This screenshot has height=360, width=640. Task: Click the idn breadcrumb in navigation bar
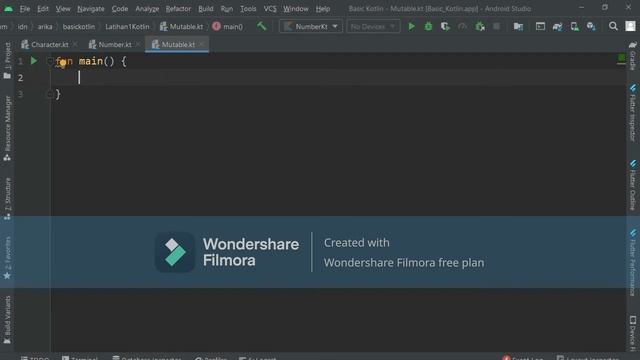click(x=22, y=27)
